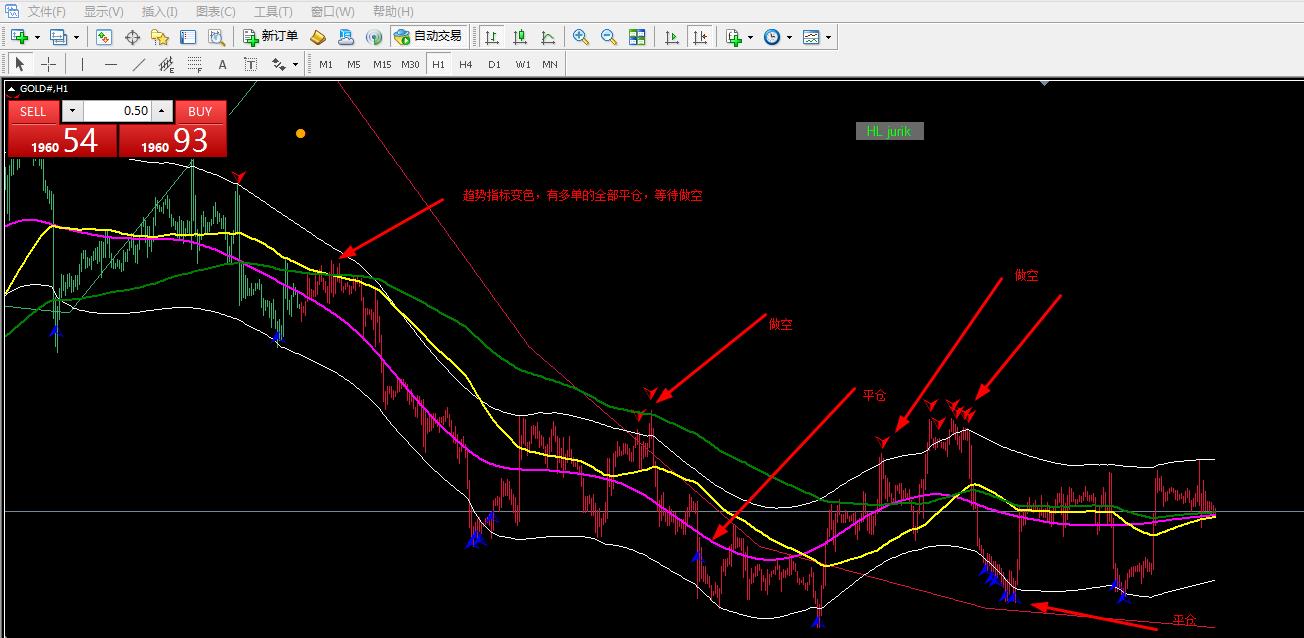Open the MetaEditor yellow book icon
This screenshot has height=638, width=1304.
tap(318, 37)
